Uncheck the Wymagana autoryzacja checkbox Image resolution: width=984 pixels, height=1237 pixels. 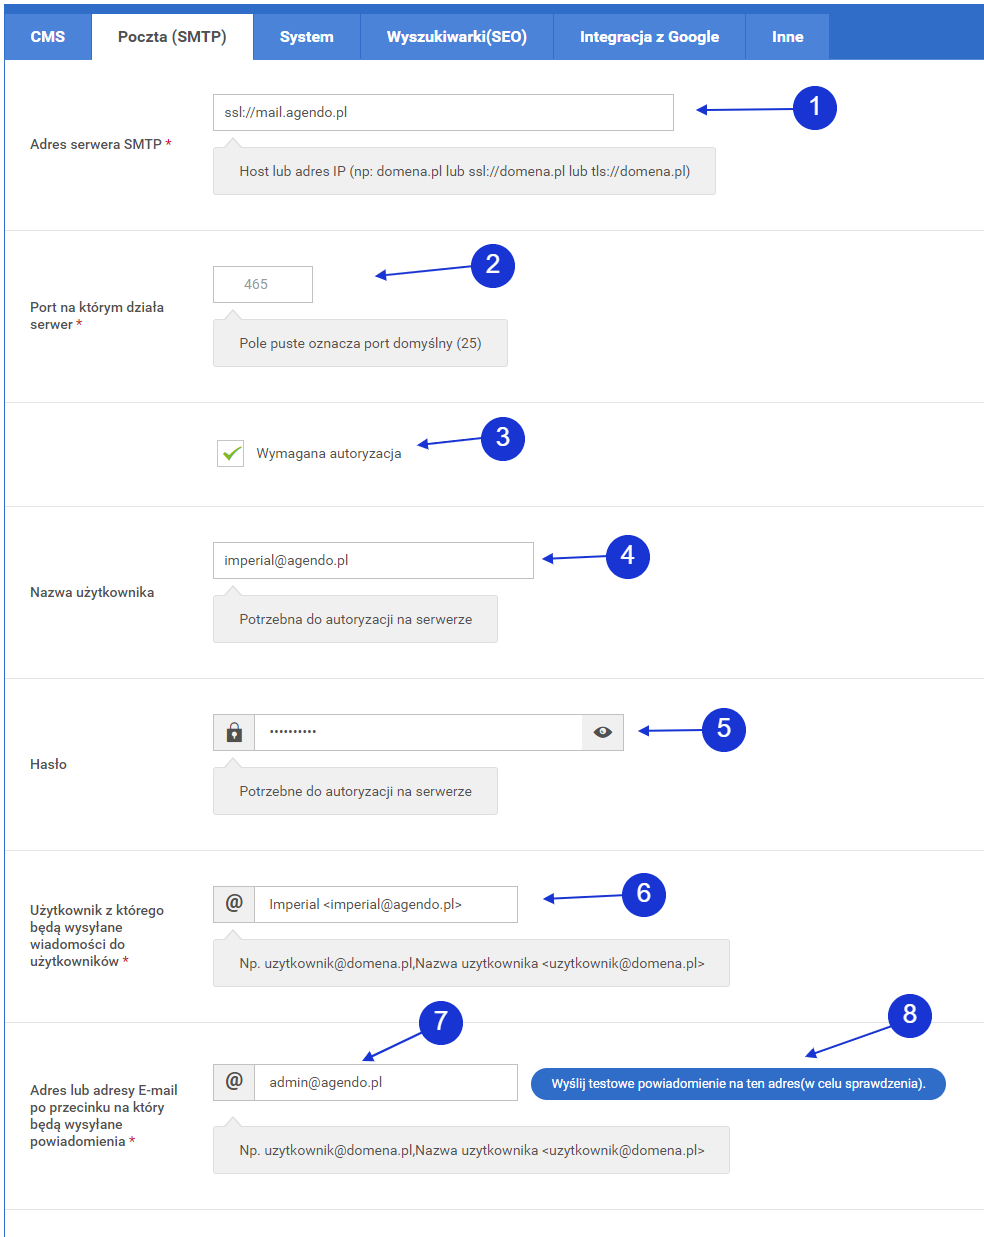pos(231,453)
